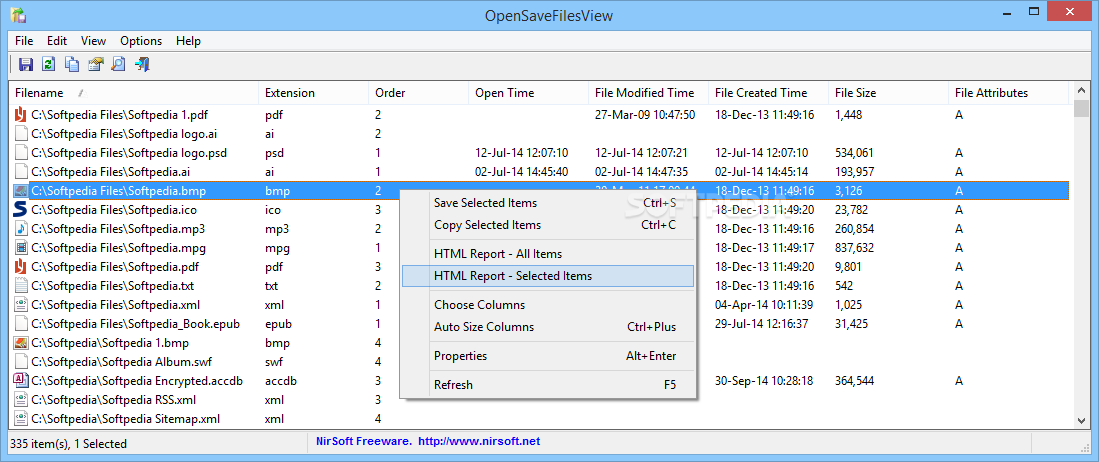Image resolution: width=1099 pixels, height=462 pixels.
Task: Open the Edit menu
Action: tap(57, 41)
